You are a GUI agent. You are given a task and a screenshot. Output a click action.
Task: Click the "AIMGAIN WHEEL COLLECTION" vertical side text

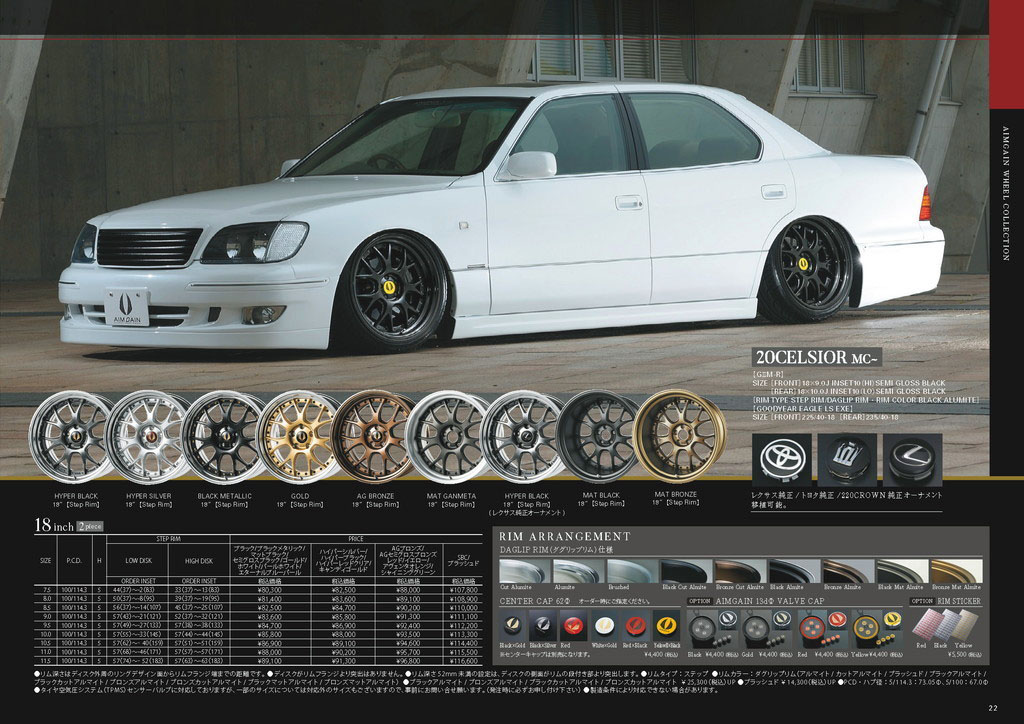pos(1006,194)
